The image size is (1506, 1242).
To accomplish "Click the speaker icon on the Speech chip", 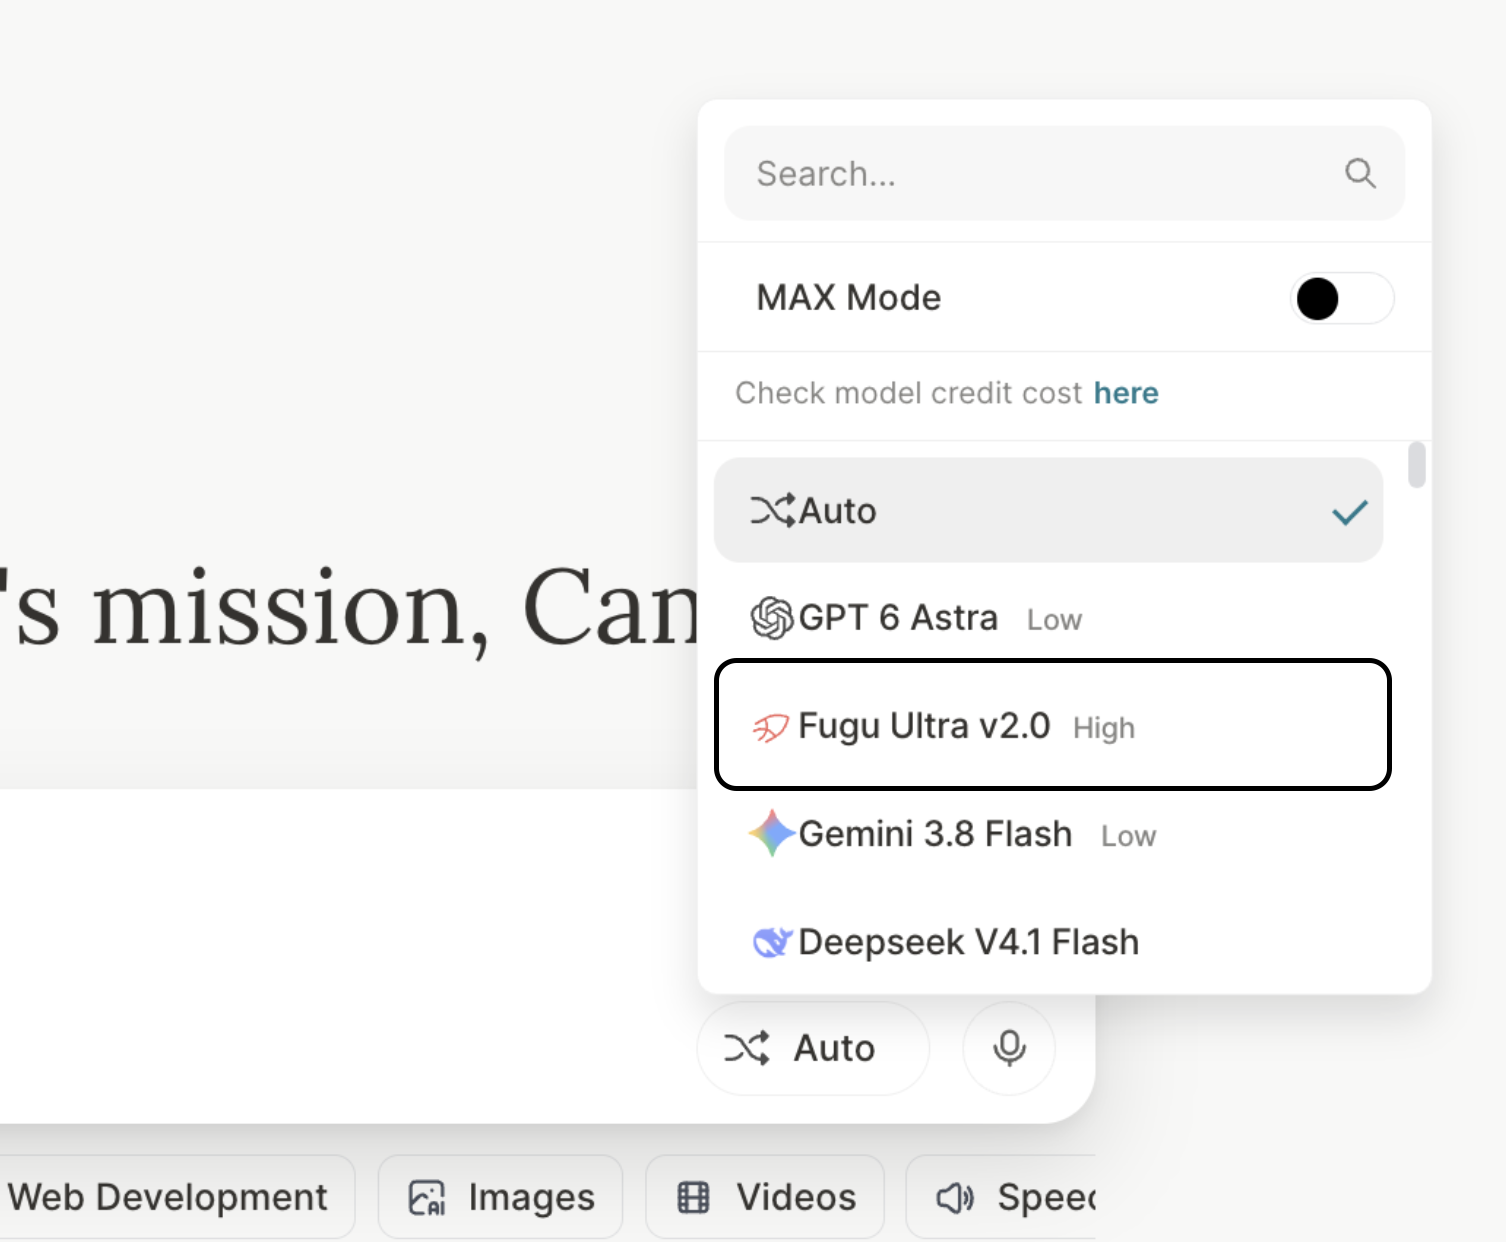I will [955, 1197].
